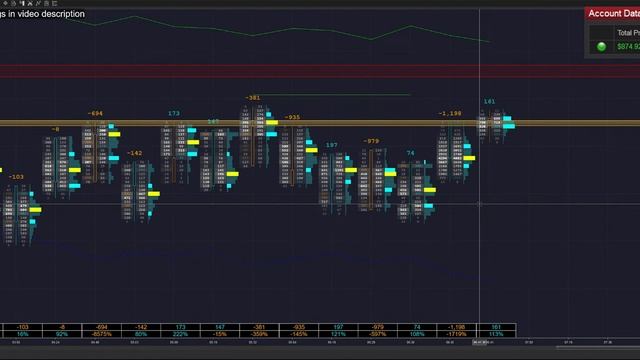640x360 pixels.
Task: Click the horizontal scrollbar thumb at bottom right
Action: click(x=598, y=347)
